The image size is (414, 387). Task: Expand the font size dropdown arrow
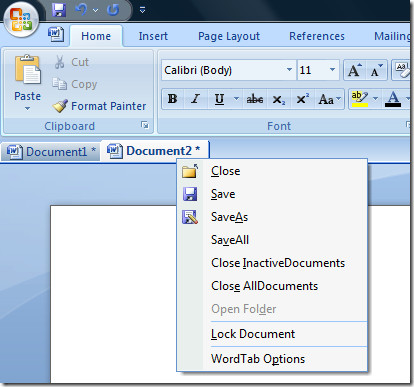(x=332, y=70)
